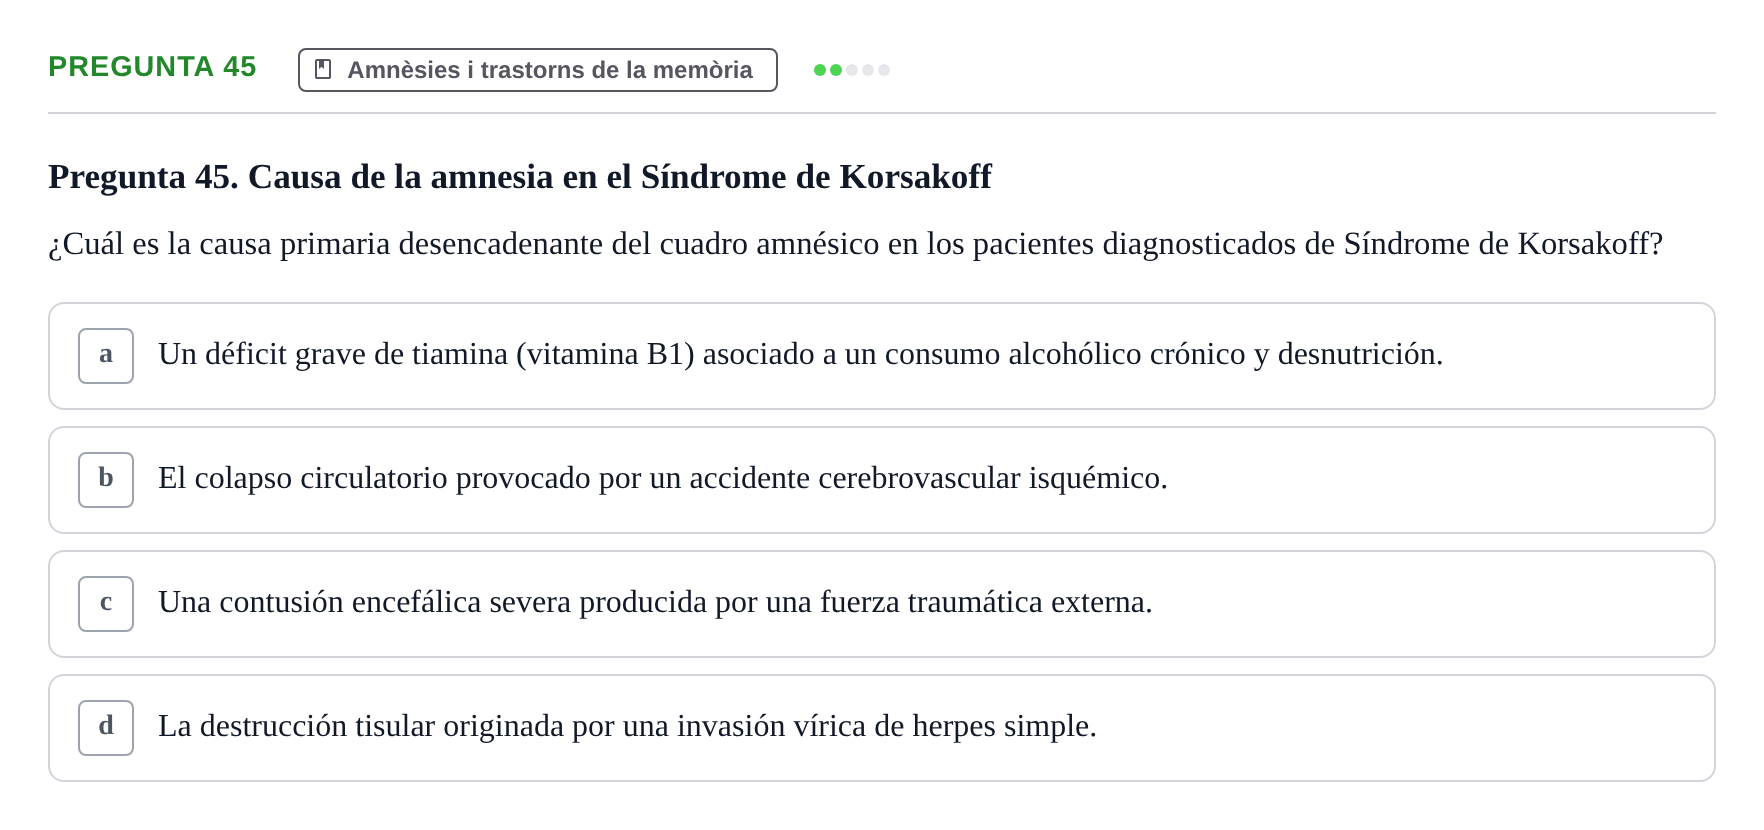The height and width of the screenshot is (830, 1764).
Task: Choose the herpes simple invasion answer
Action: (x=882, y=728)
